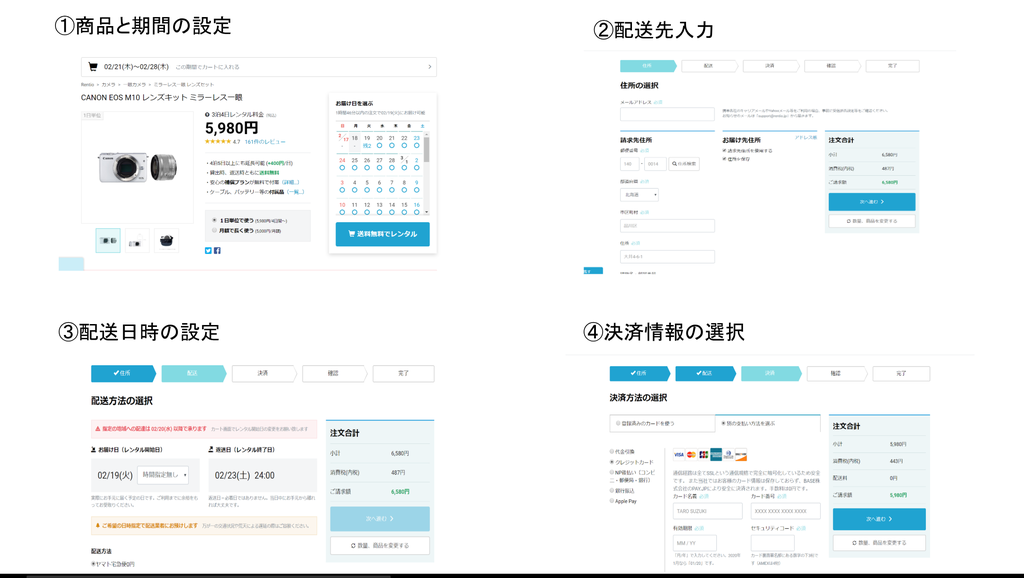Pick the availability circle under date 25

pyautogui.click(x=355, y=168)
